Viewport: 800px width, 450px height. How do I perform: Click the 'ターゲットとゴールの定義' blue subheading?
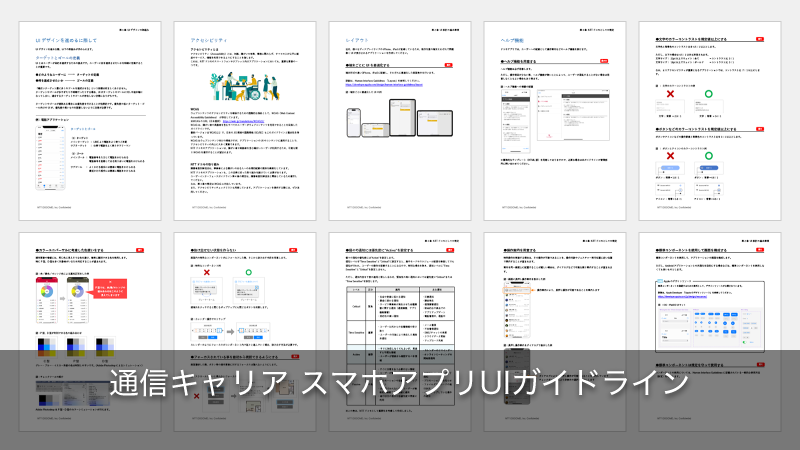pos(58,58)
